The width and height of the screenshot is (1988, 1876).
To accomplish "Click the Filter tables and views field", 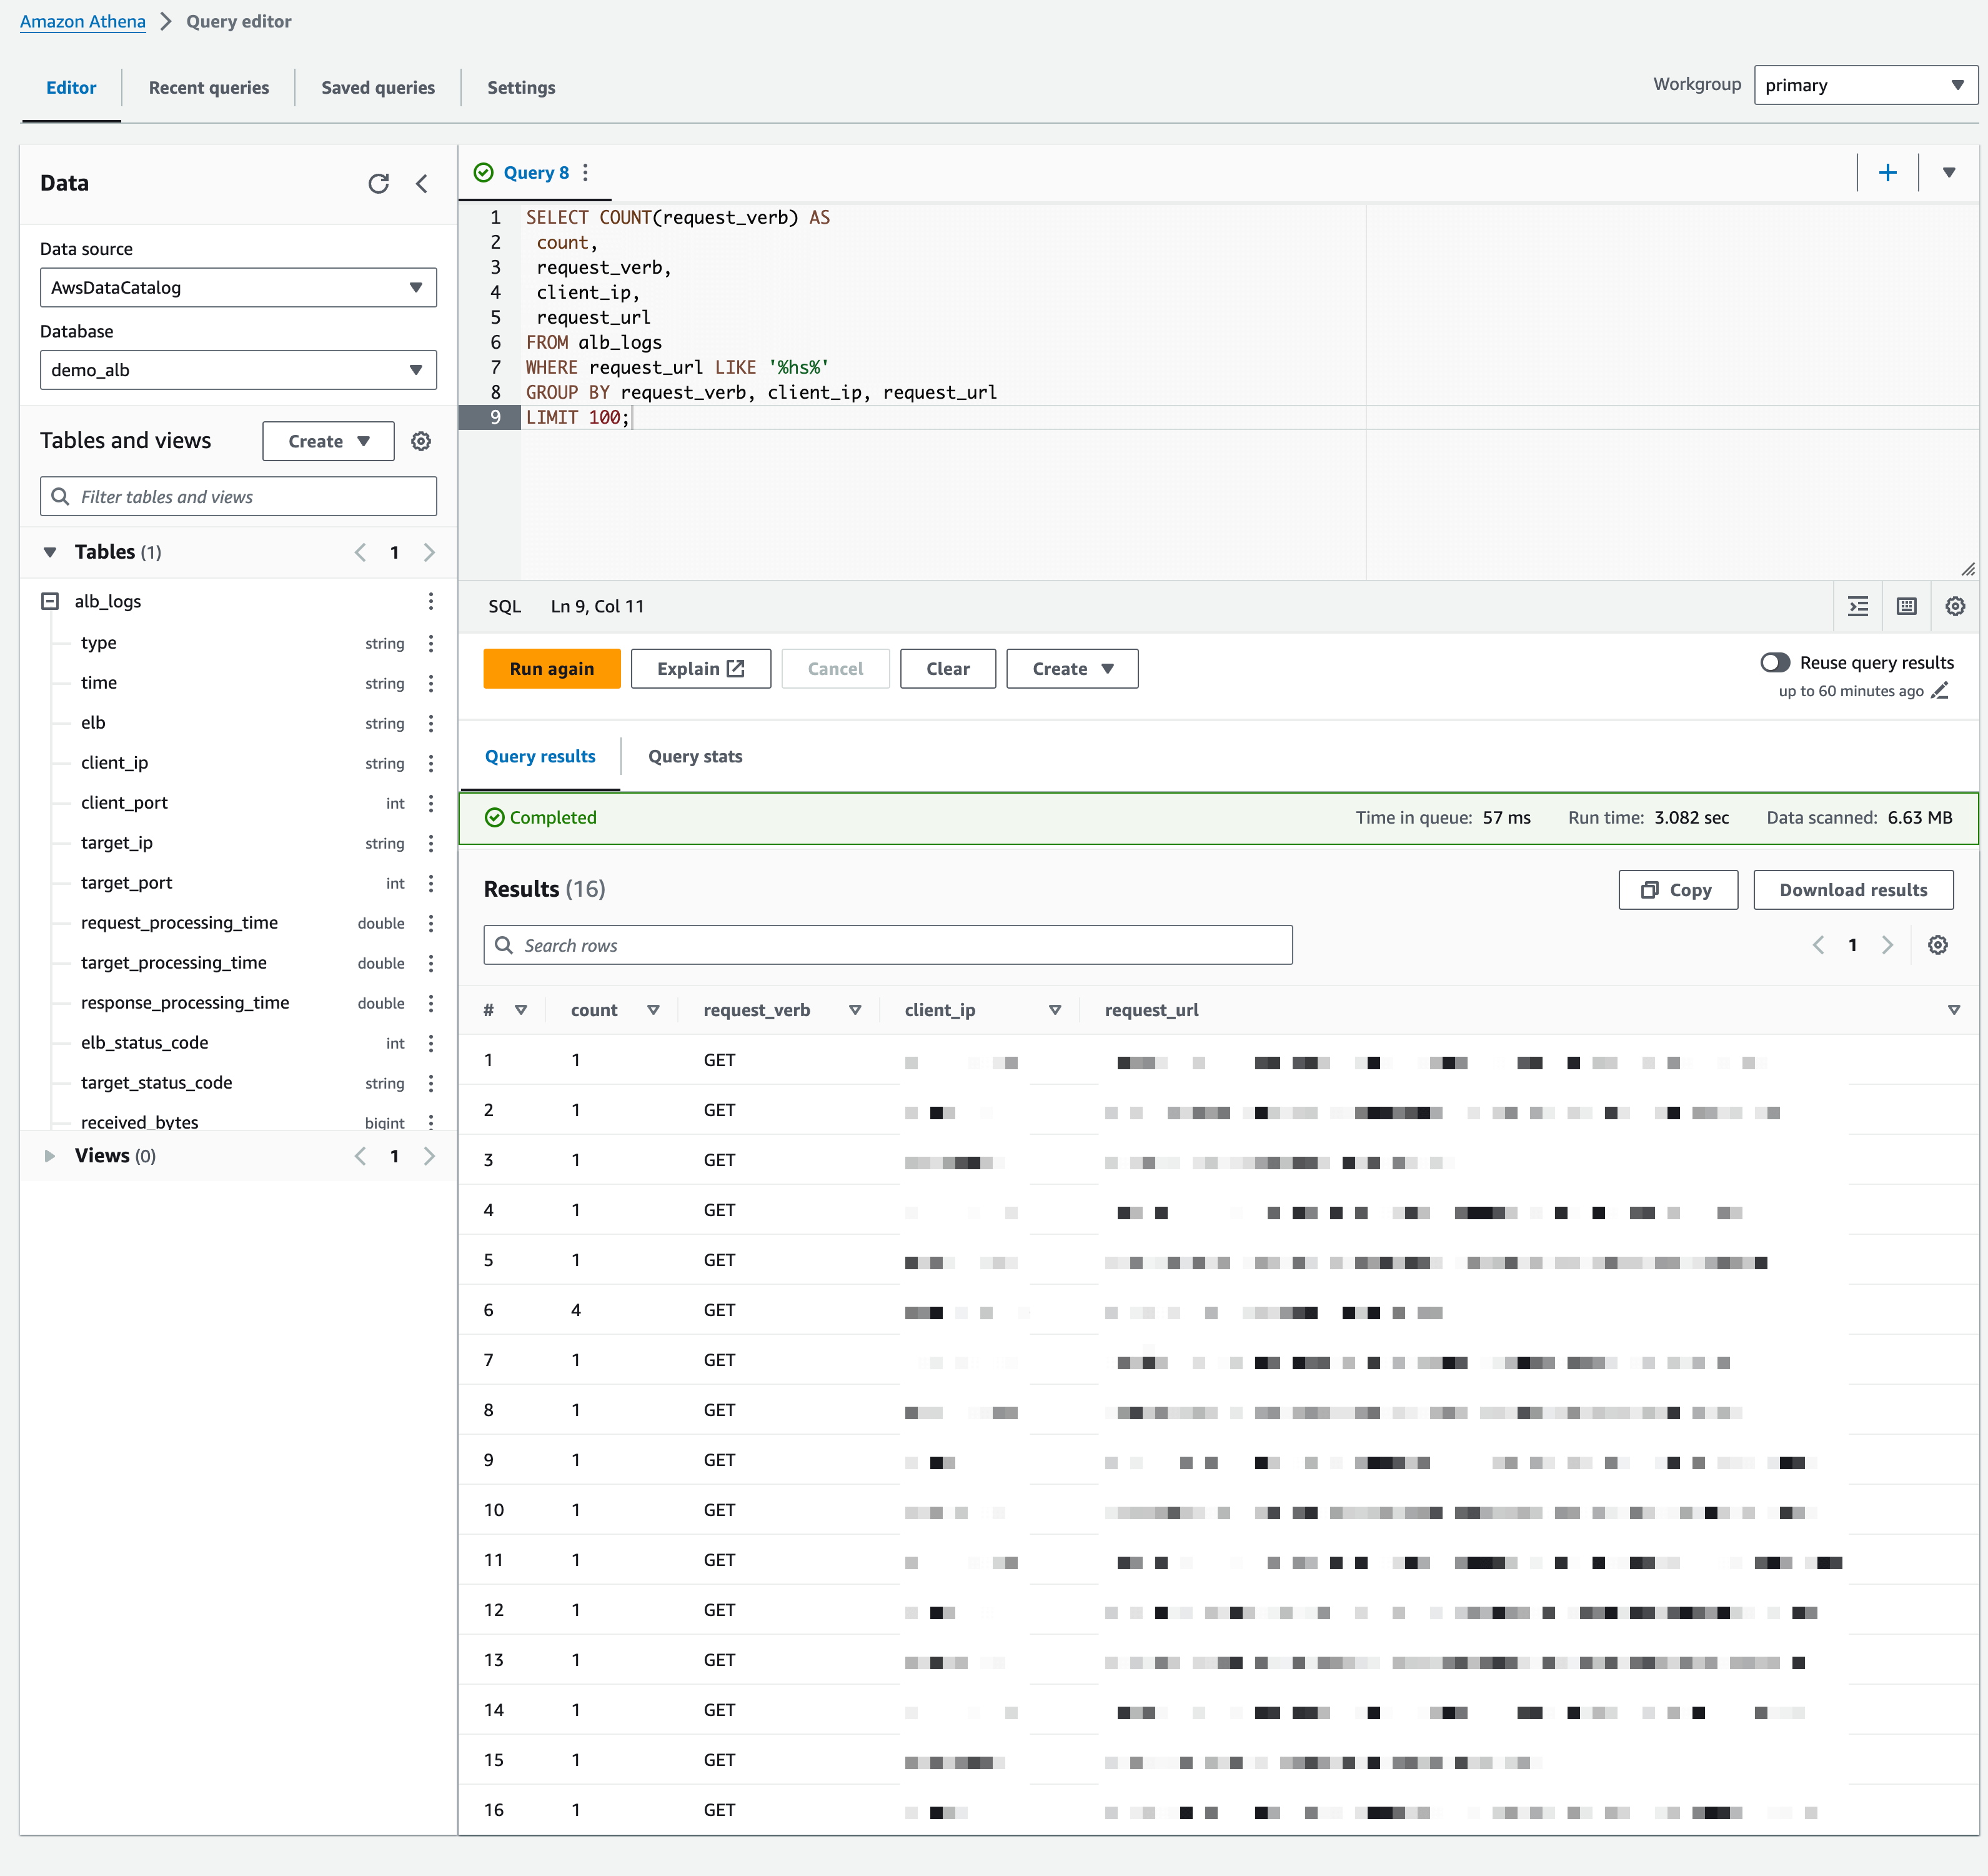I will point(238,497).
